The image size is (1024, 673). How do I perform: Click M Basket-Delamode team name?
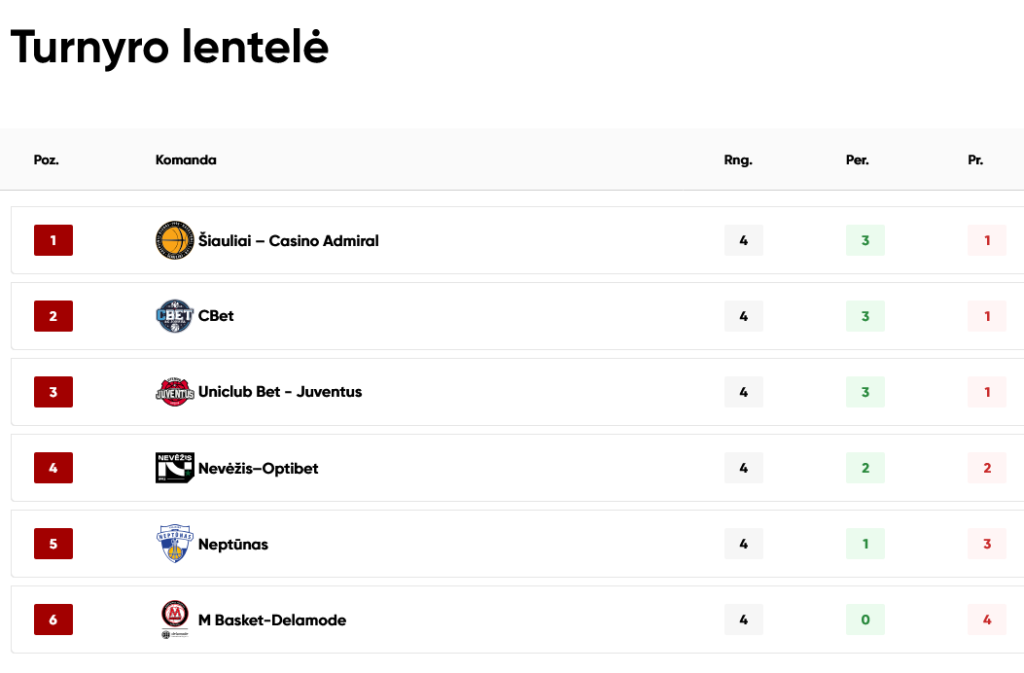coord(272,619)
